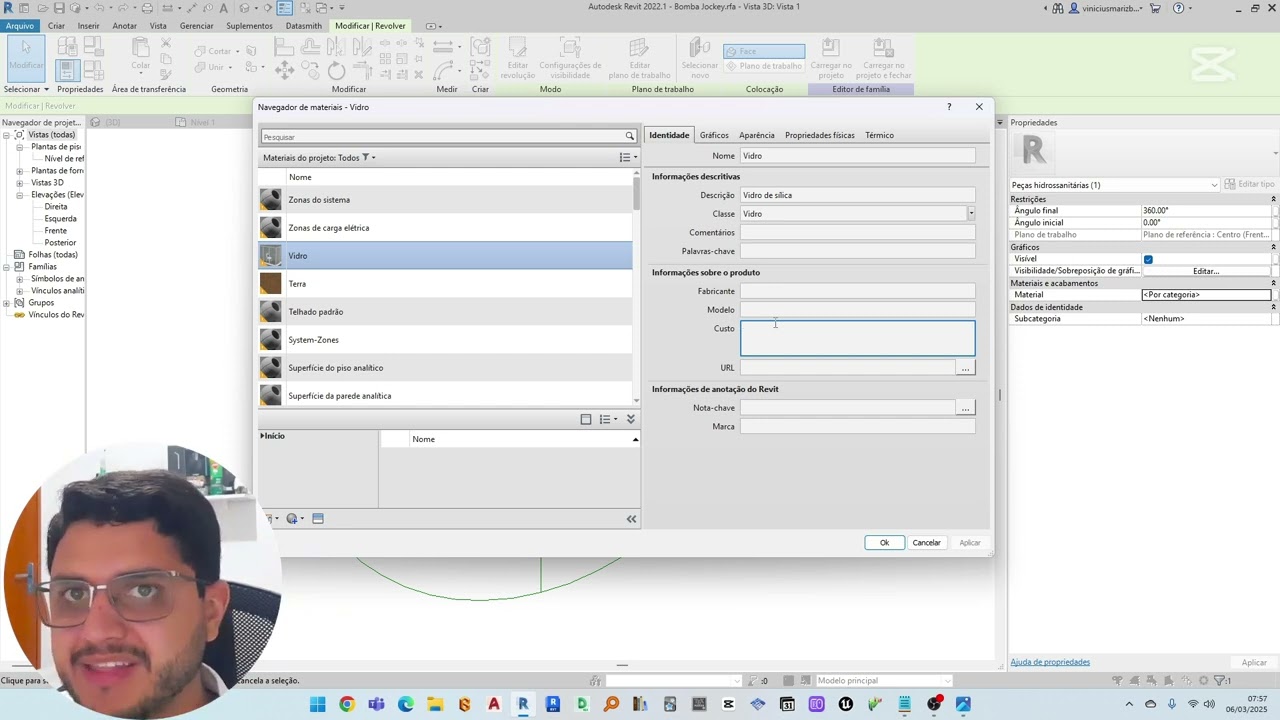Click the help question mark in material browser
Screen dimensions: 1280x720
click(x=949, y=107)
